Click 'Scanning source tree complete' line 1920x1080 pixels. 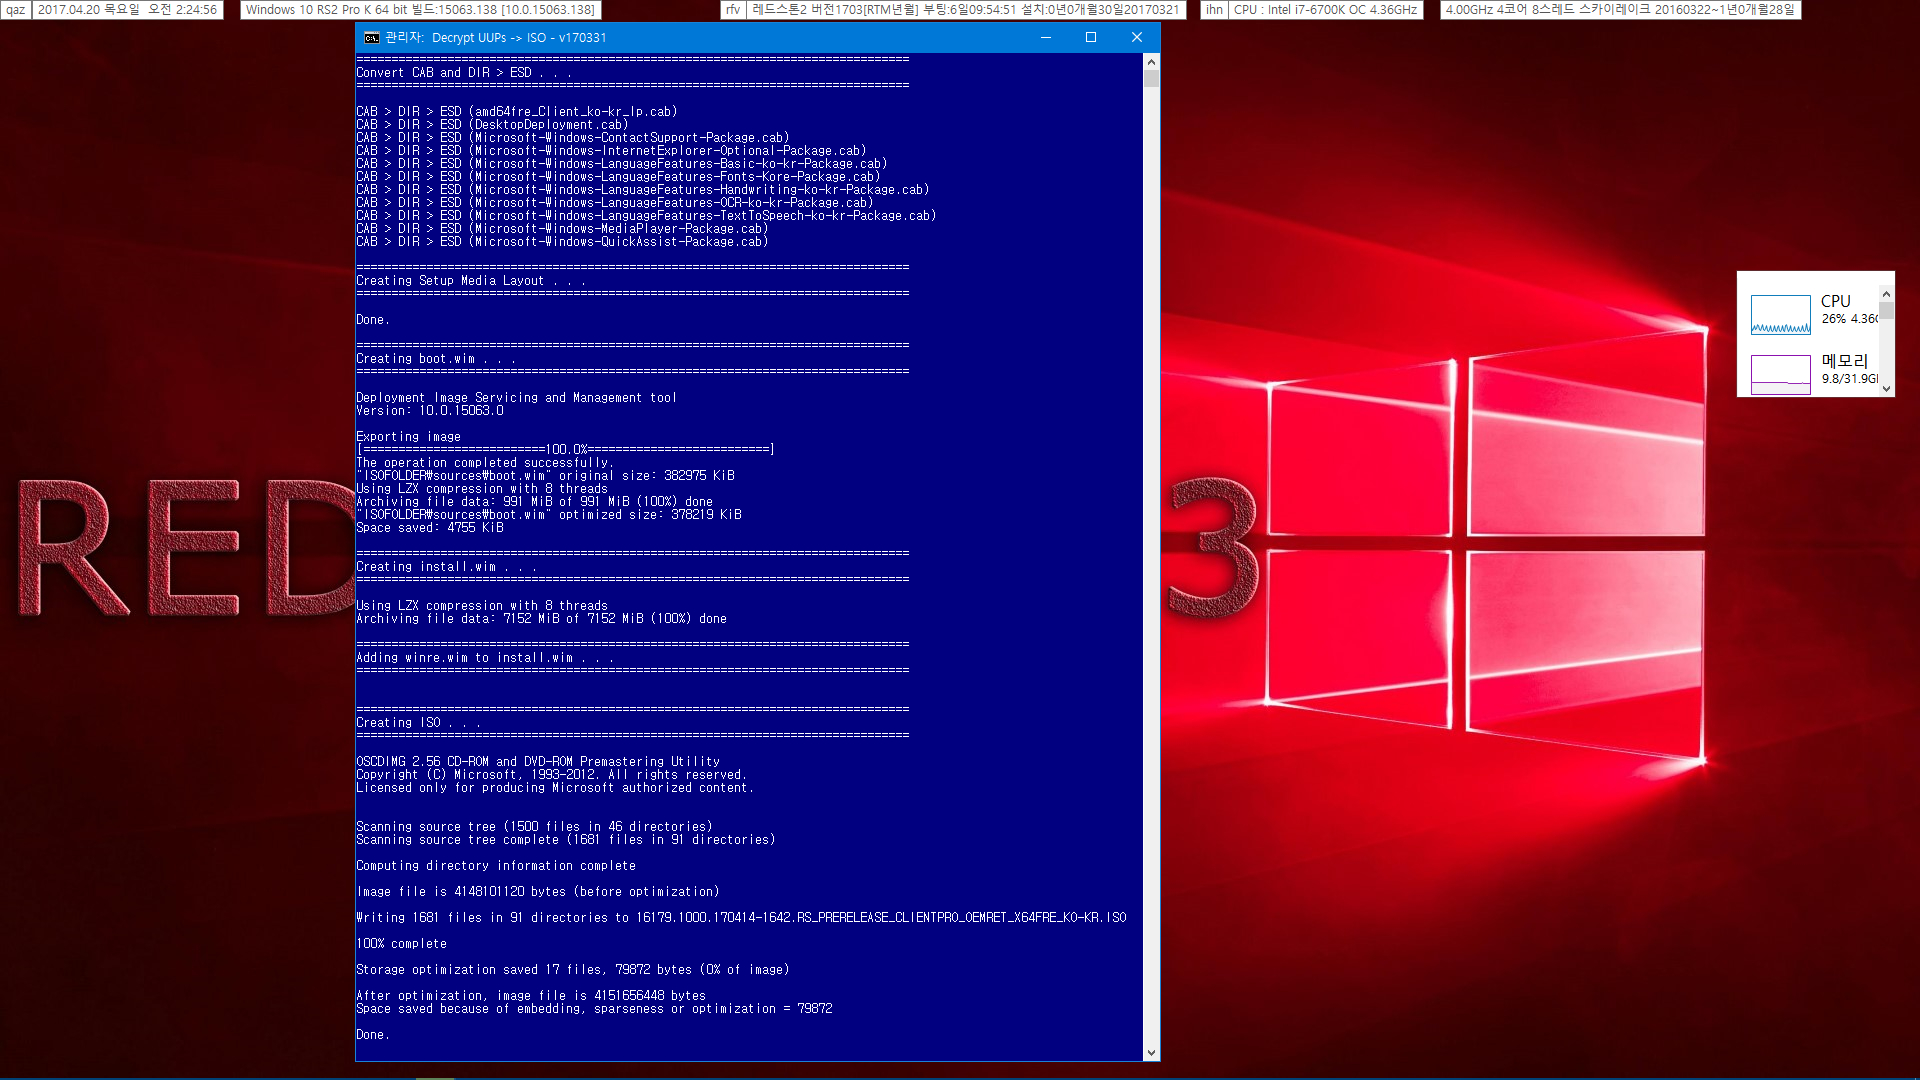click(566, 840)
